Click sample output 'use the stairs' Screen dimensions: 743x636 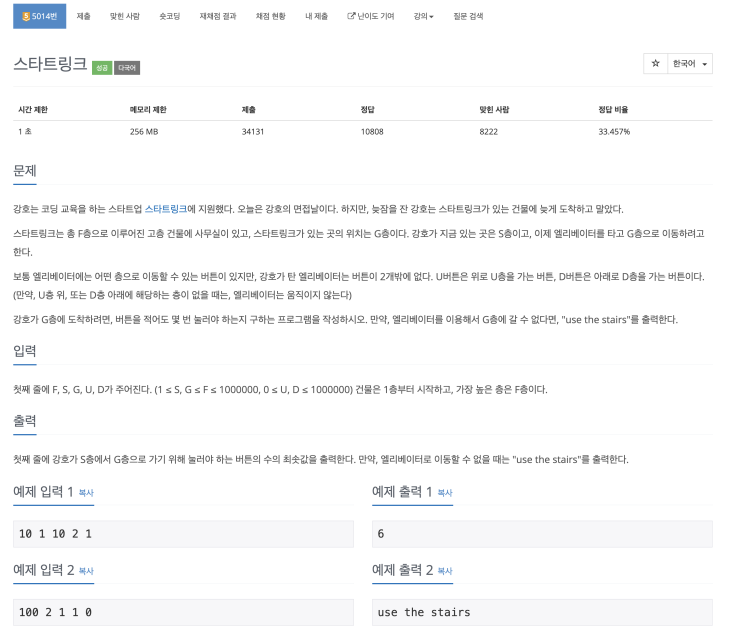tap(424, 612)
